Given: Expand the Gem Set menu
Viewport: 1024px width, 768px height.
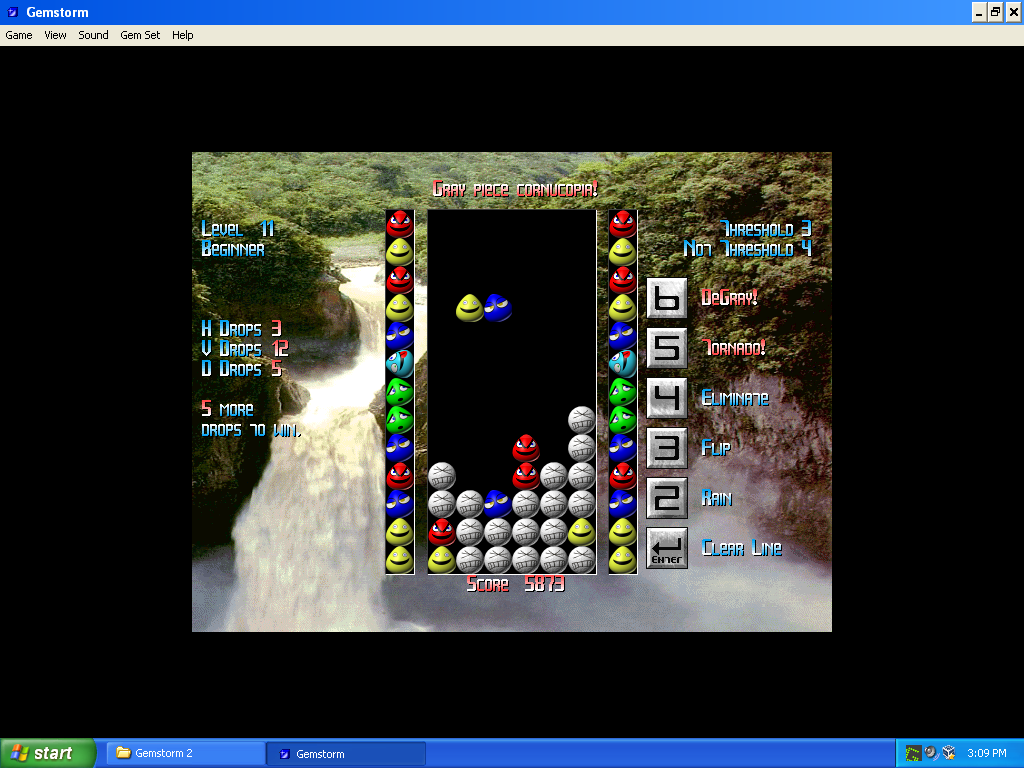Looking at the screenshot, I should click(140, 35).
